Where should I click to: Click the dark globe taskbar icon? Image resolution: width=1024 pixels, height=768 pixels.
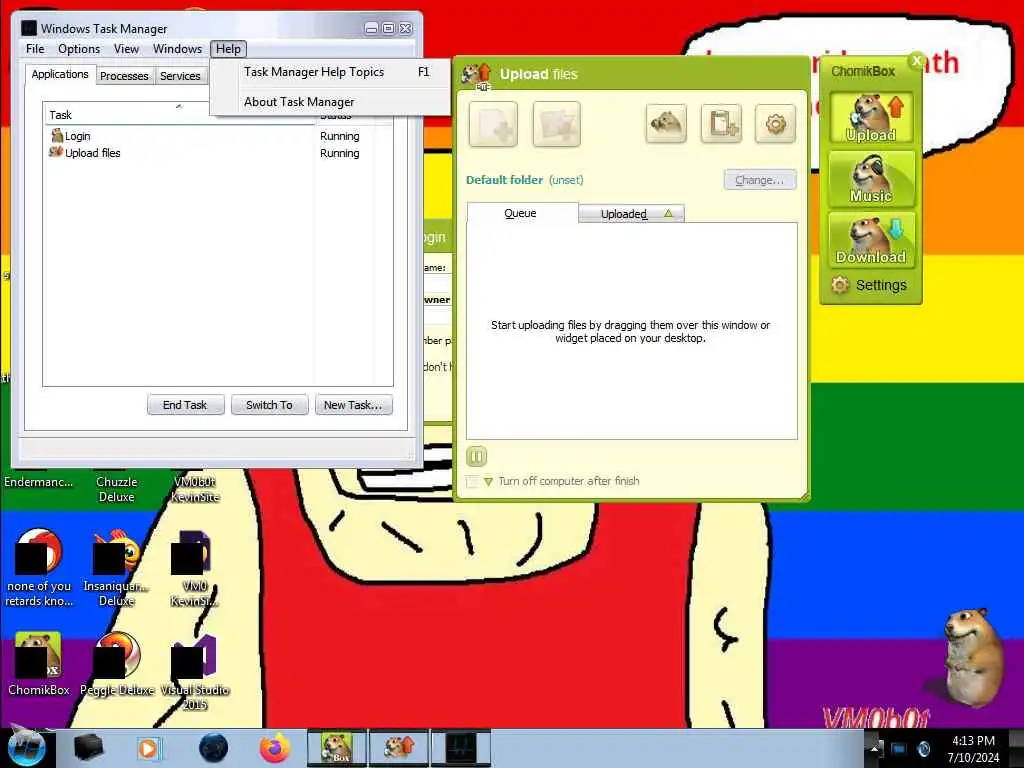pos(214,748)
